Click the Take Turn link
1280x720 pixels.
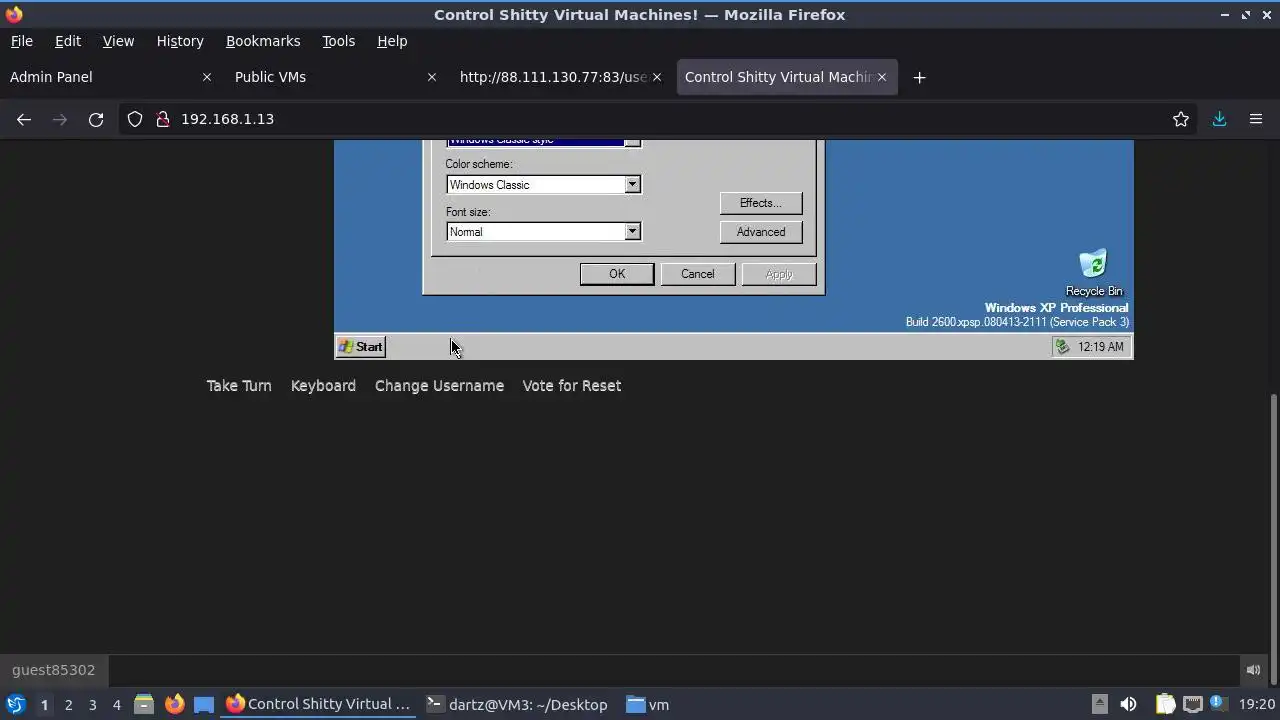(239, 386)
